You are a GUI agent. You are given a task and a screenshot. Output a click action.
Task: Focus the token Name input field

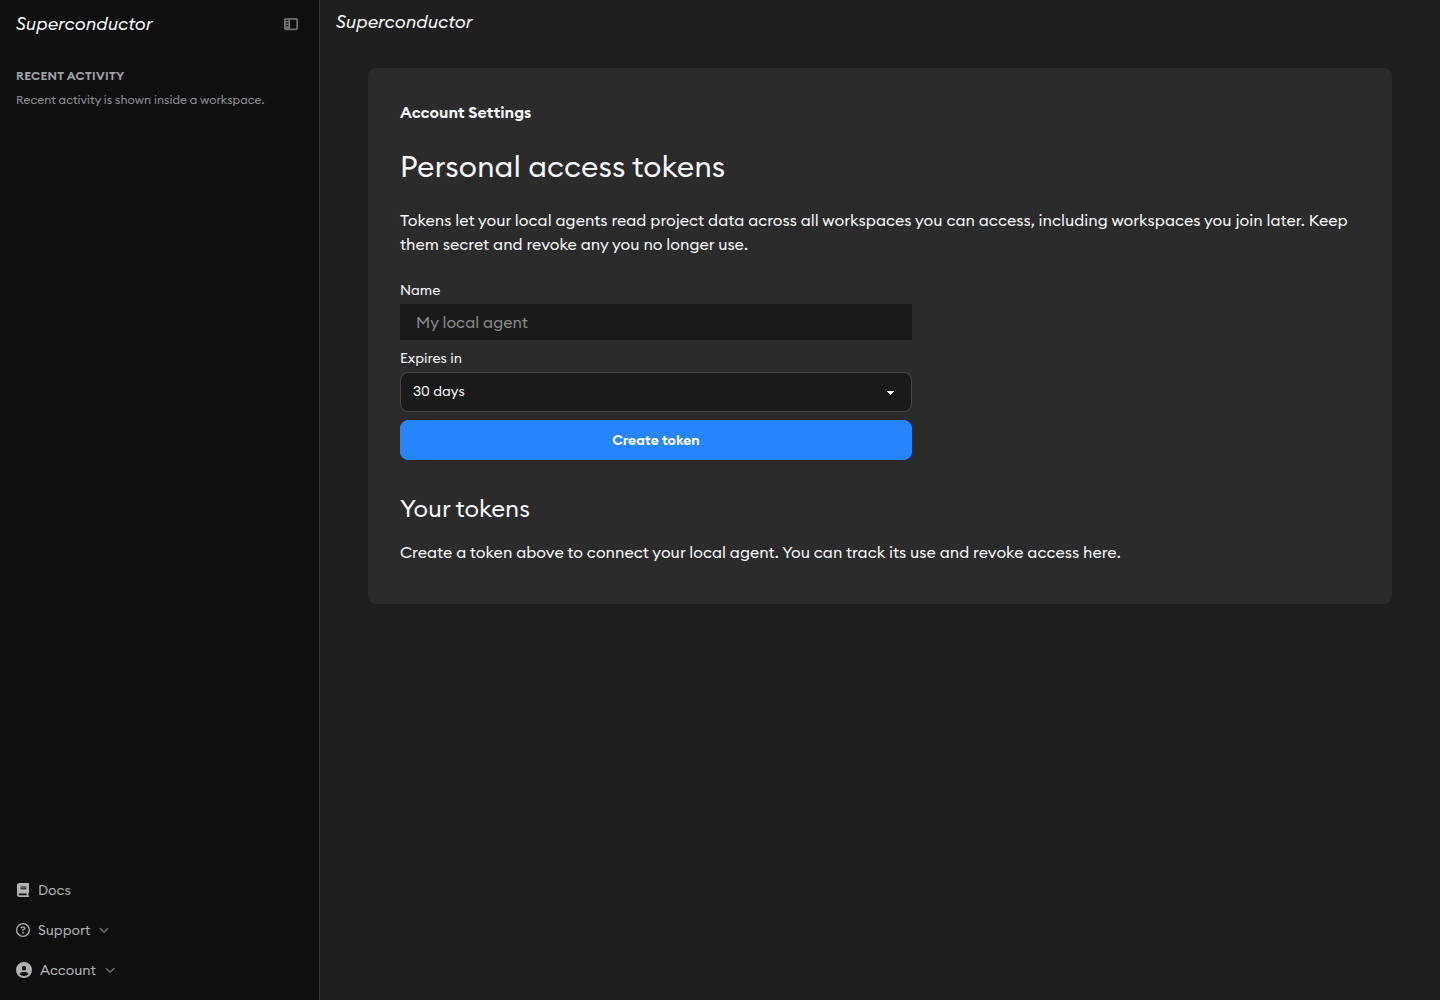[656, 322]
